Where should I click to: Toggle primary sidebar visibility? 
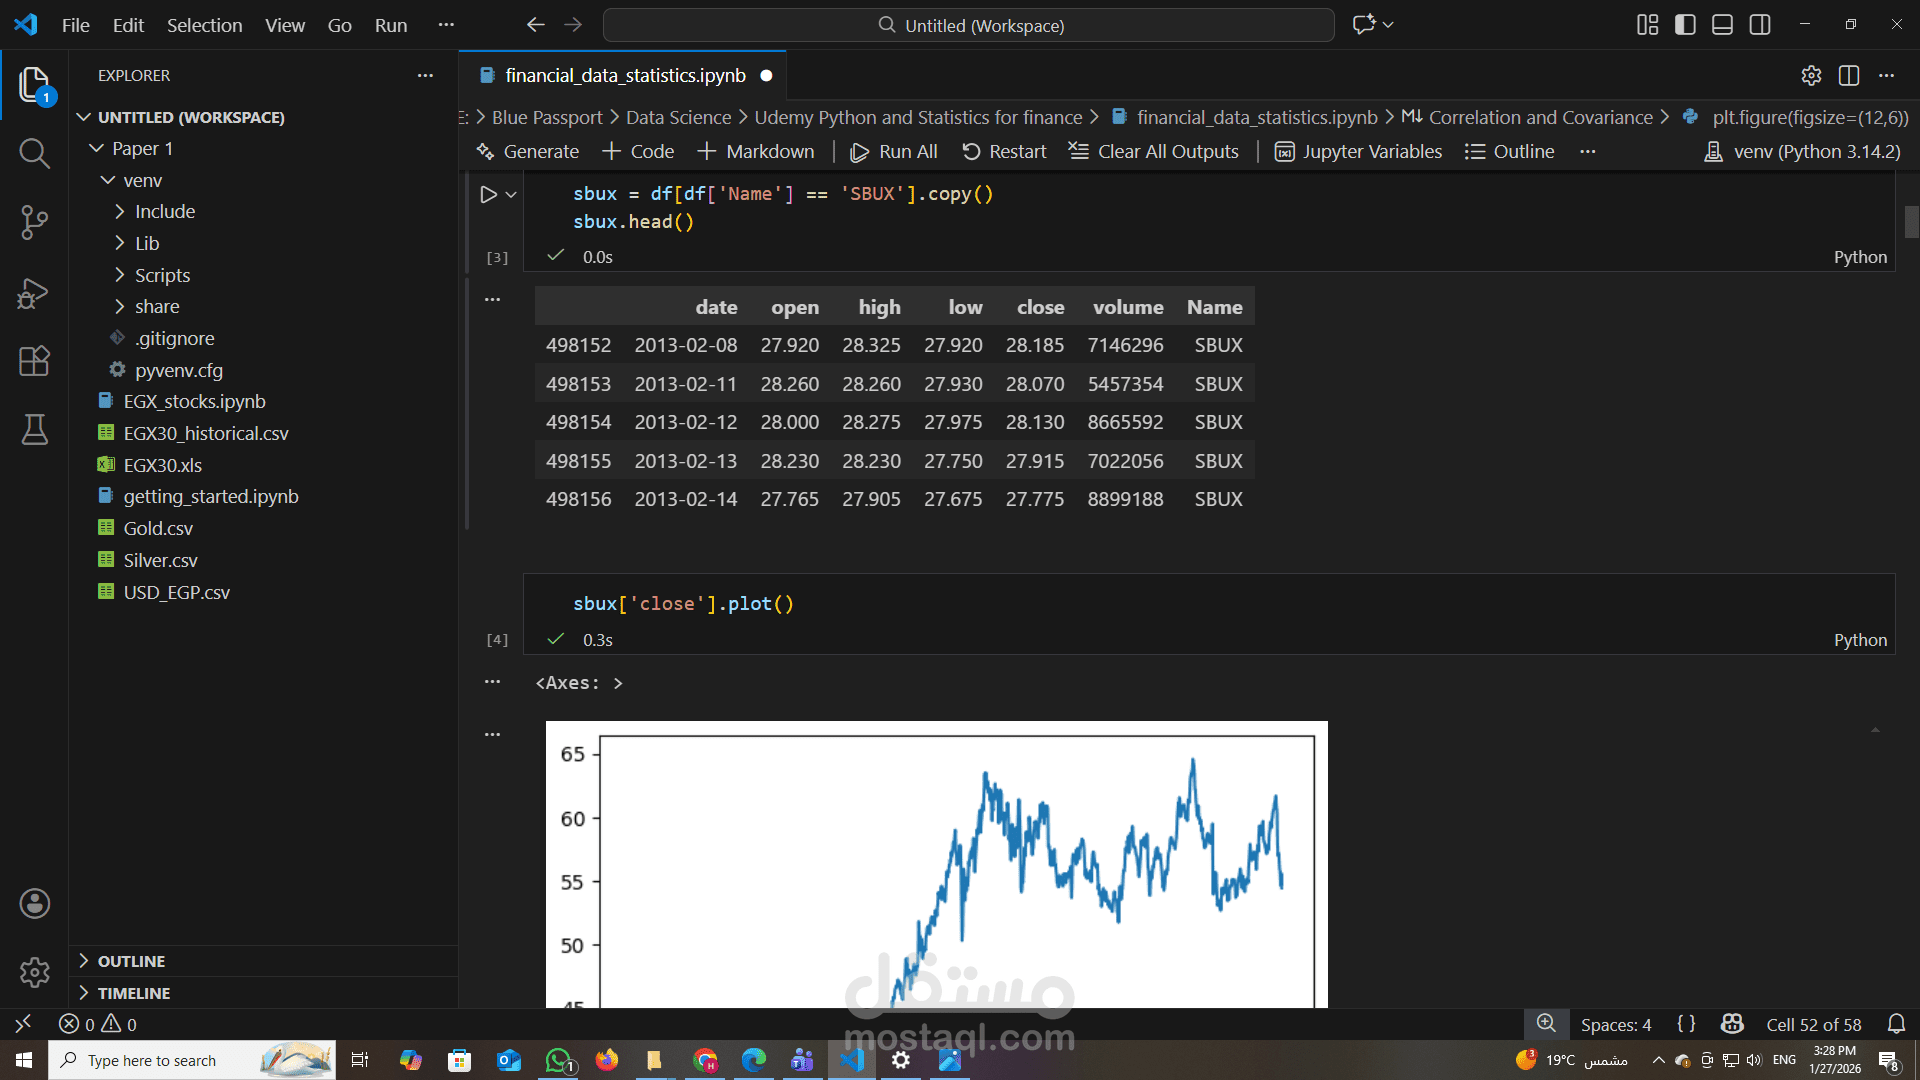click(1685, 25)
